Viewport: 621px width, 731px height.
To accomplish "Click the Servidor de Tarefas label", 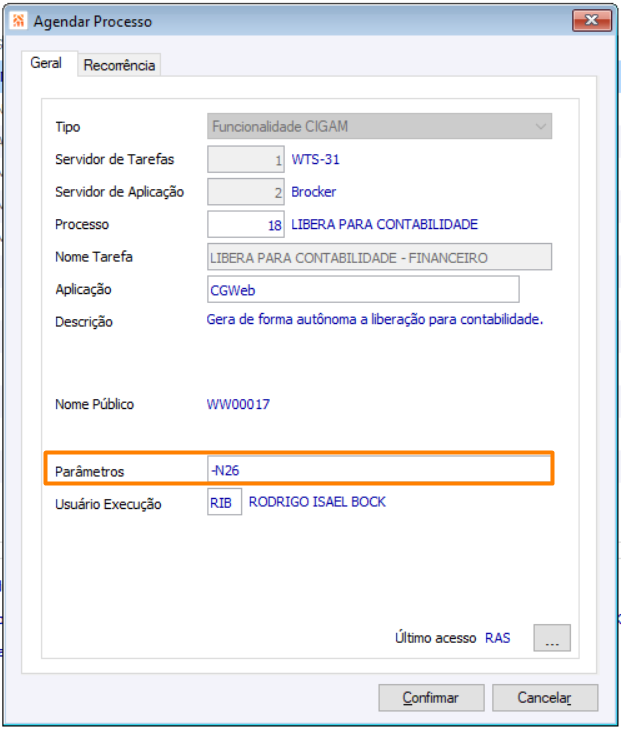I will coord(114,159).
